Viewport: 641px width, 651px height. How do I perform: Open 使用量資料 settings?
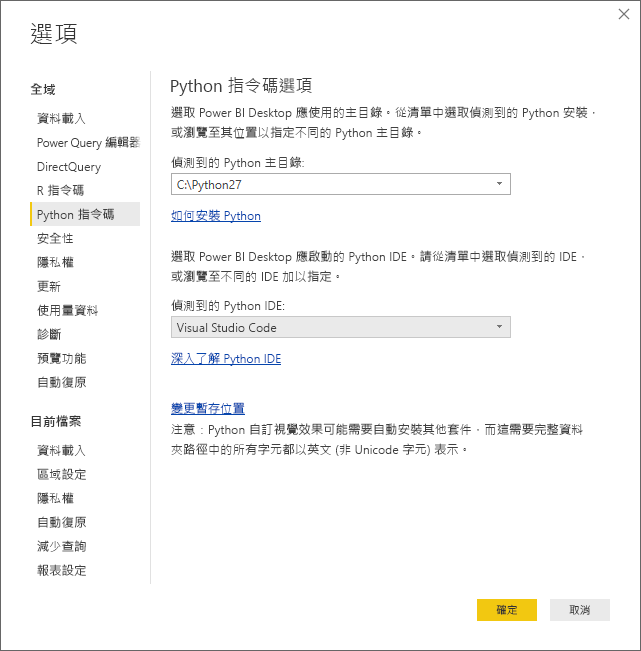(x=68, y=311)
